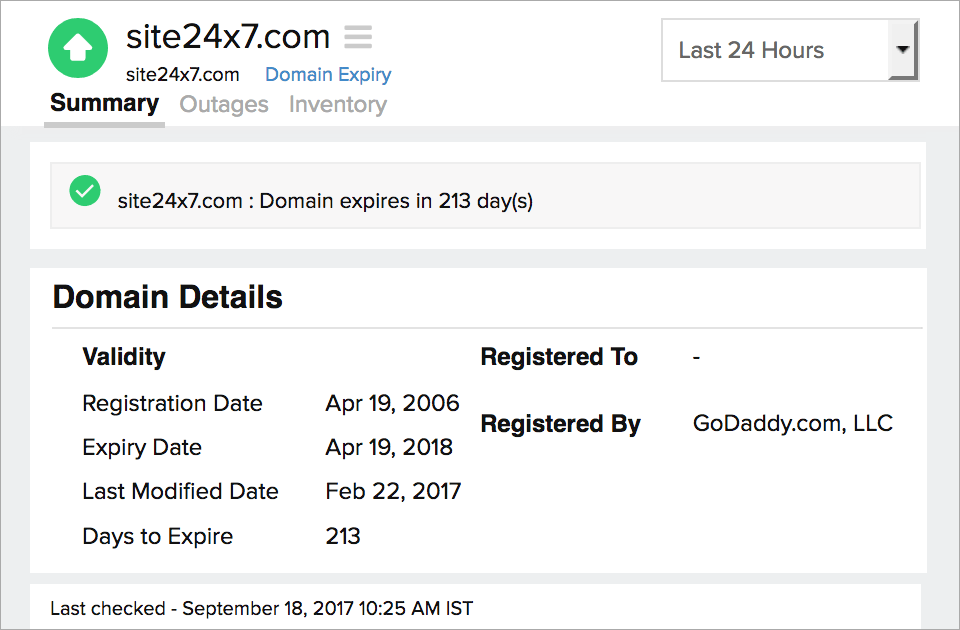Switch to the Outages tab

224,103
